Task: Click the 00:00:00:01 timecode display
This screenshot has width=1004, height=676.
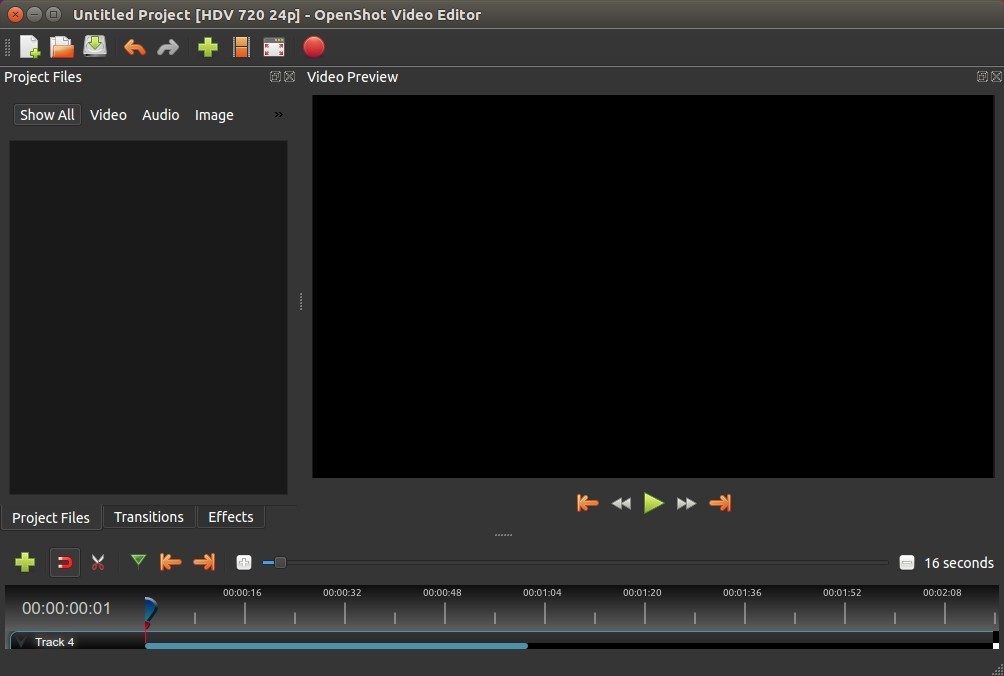Action: [x=67, y=608]
